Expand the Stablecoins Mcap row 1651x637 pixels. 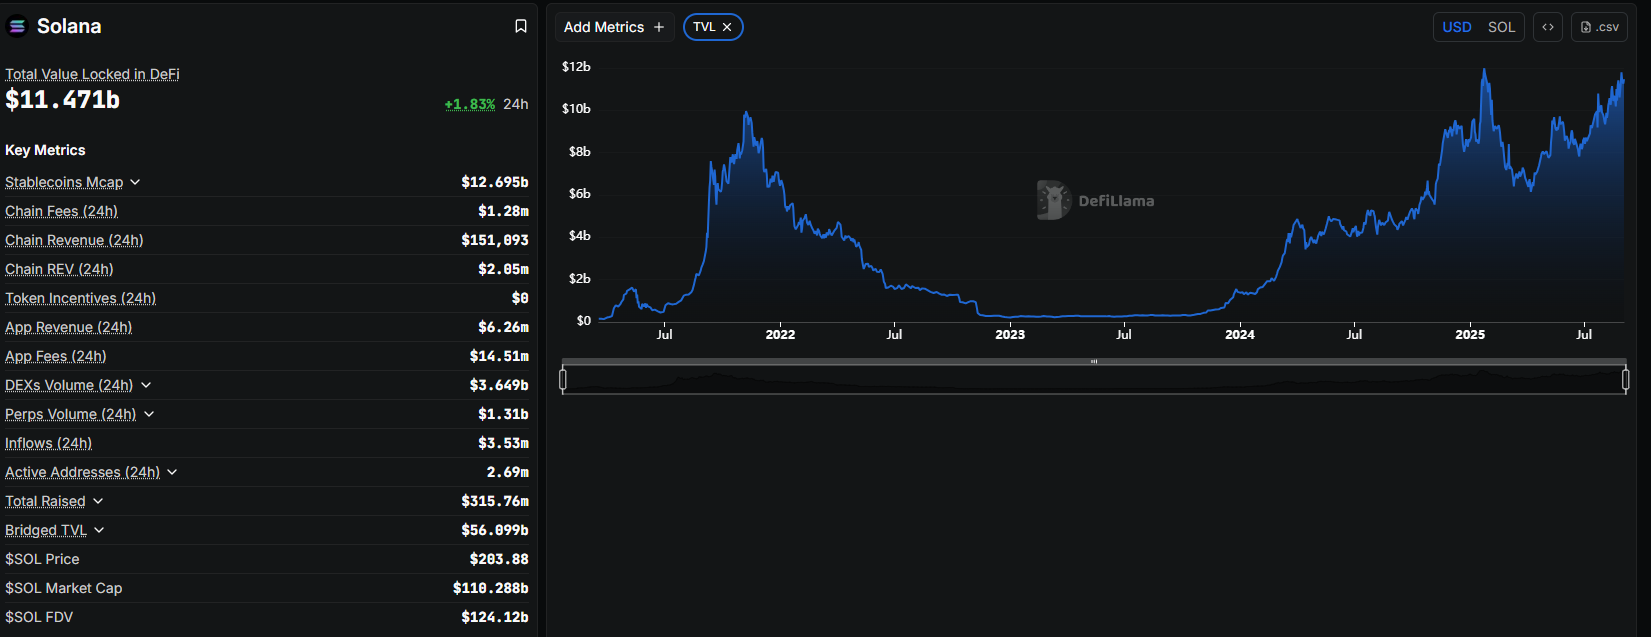tap(135, 182)
